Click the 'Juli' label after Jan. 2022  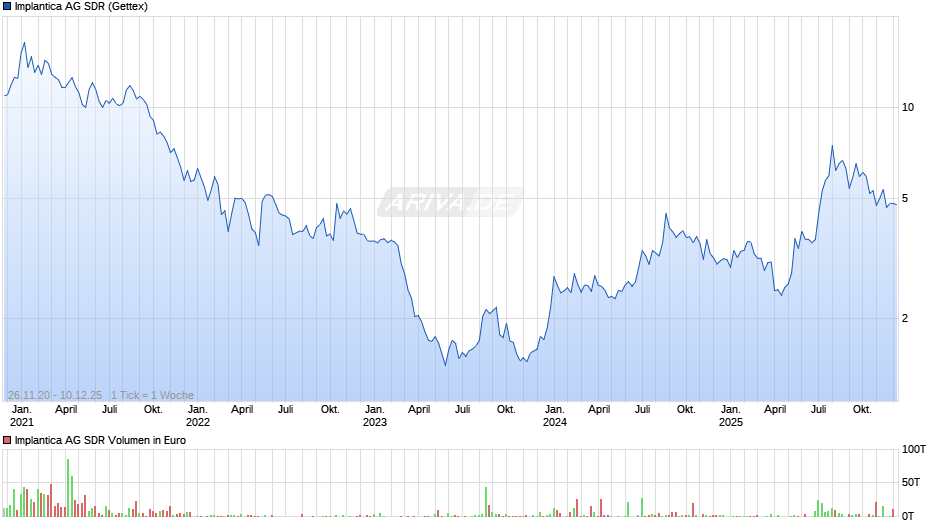(286, 410)
